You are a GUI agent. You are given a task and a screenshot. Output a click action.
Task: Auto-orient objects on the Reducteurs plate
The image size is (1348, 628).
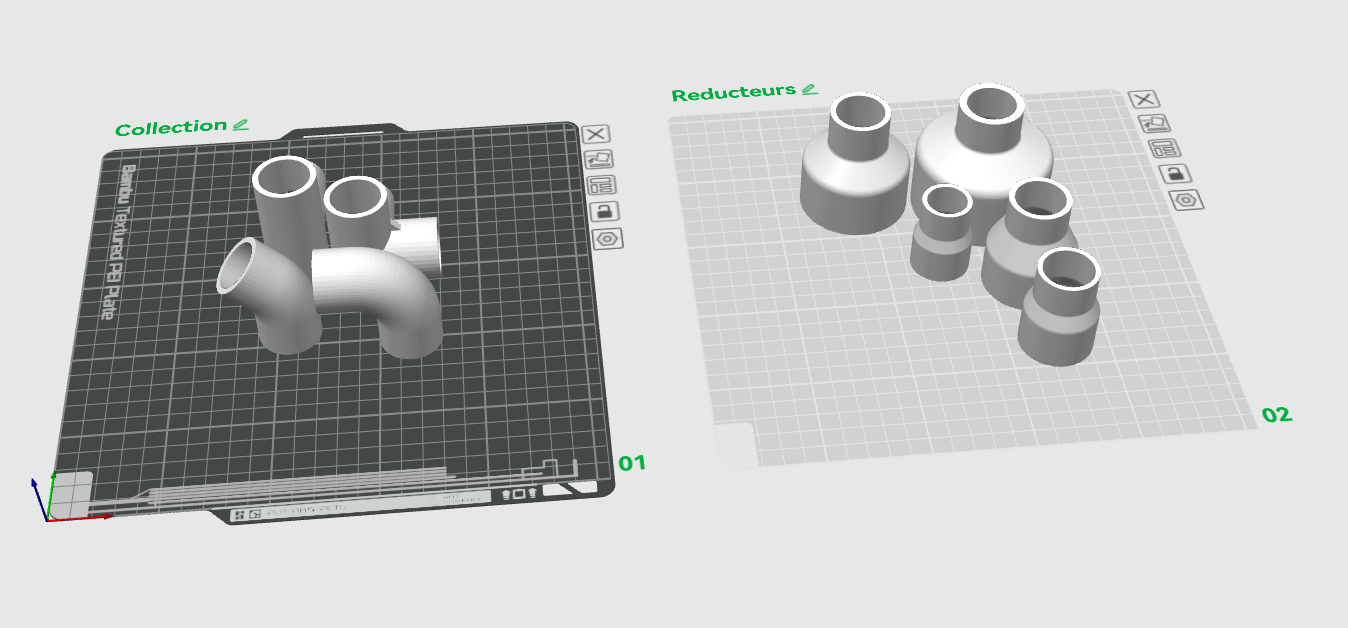(x=1155, y=123)
